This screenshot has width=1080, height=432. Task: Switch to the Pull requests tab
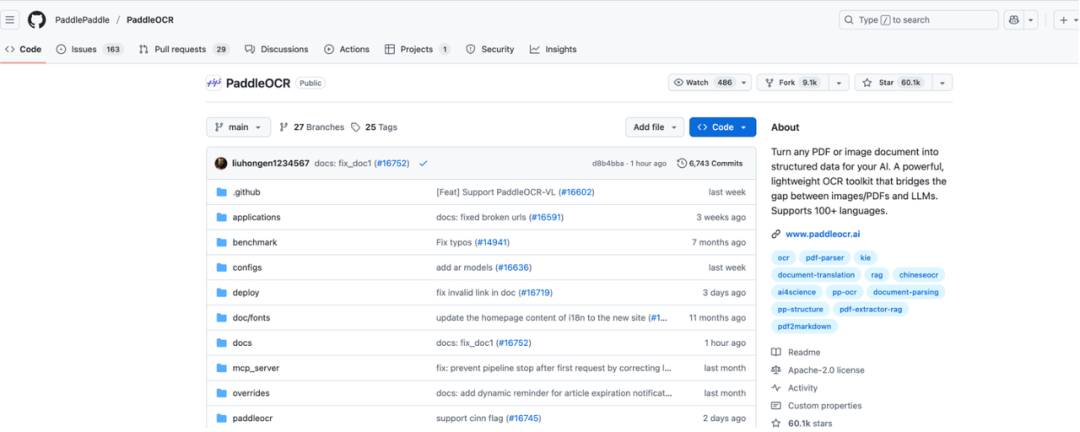pyautogui.click(x=184, y=50)
